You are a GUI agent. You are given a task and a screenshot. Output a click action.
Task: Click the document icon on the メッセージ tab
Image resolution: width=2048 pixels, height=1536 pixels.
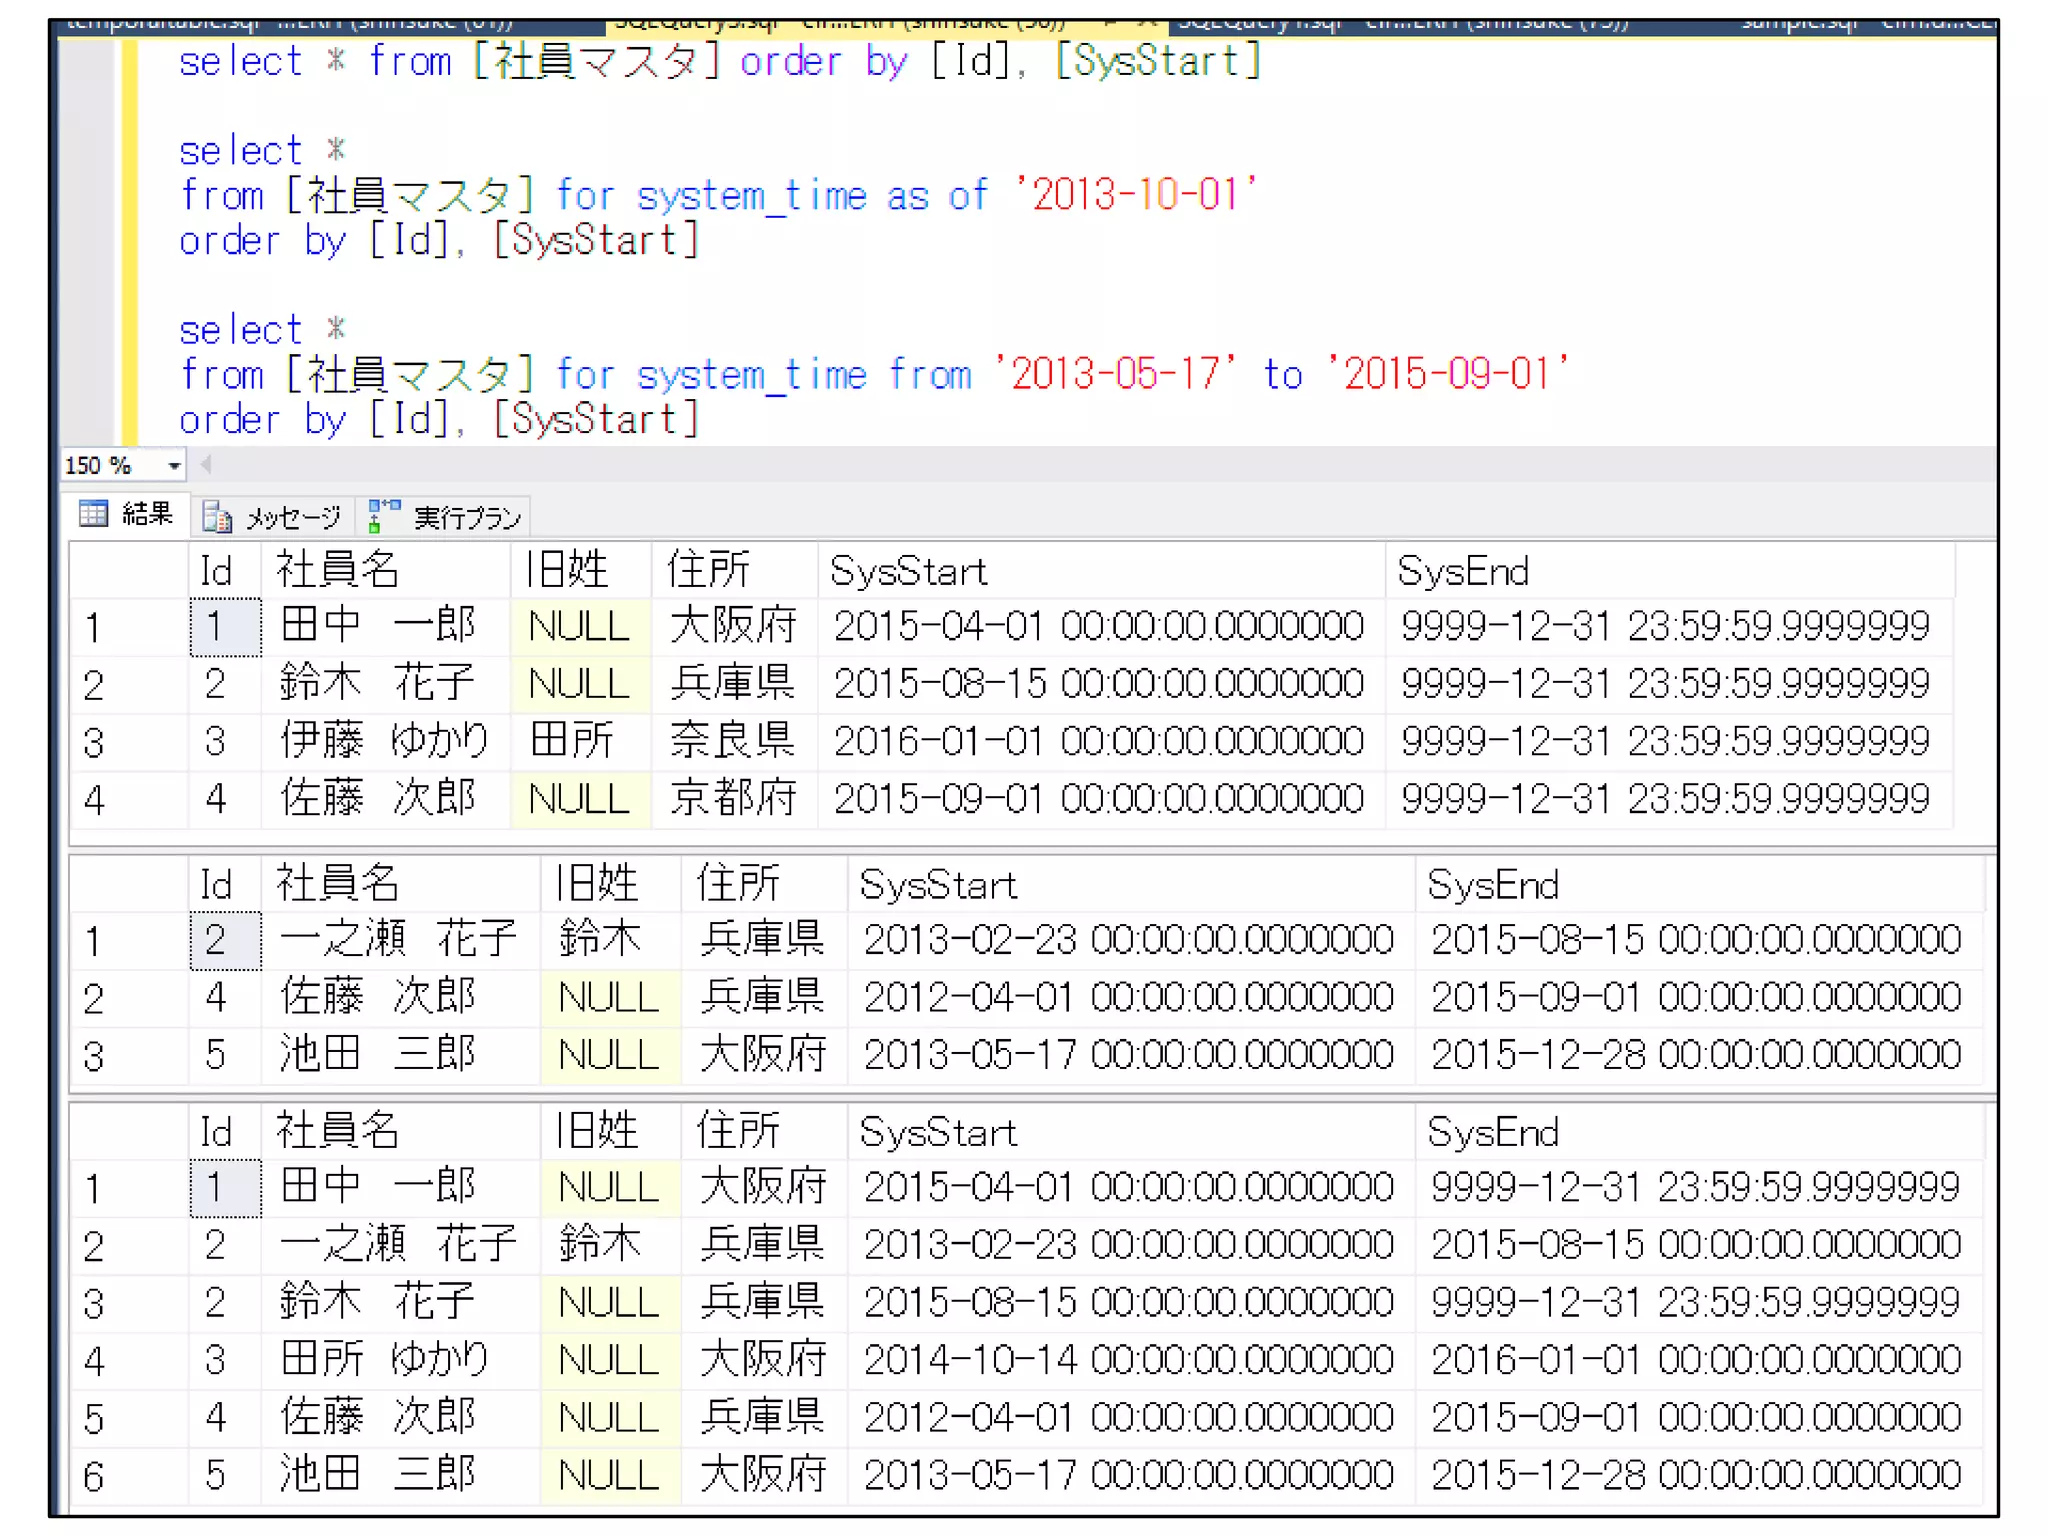tap(217, 517)
